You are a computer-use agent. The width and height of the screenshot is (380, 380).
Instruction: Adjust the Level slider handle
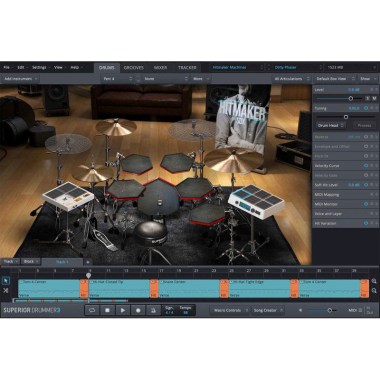(351, 99)
